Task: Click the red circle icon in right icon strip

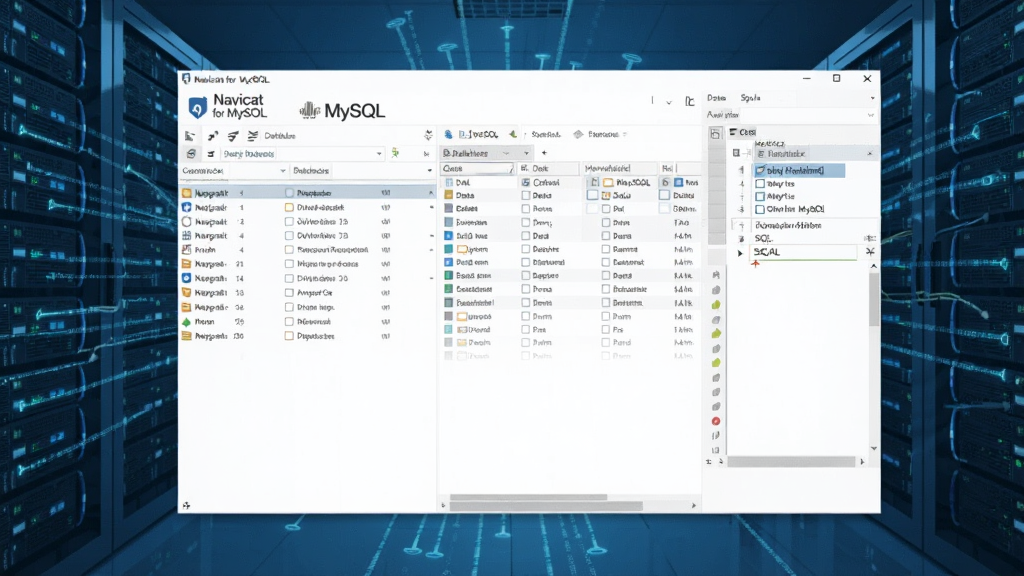Action: pyautogui.click(x=716, y=421)
